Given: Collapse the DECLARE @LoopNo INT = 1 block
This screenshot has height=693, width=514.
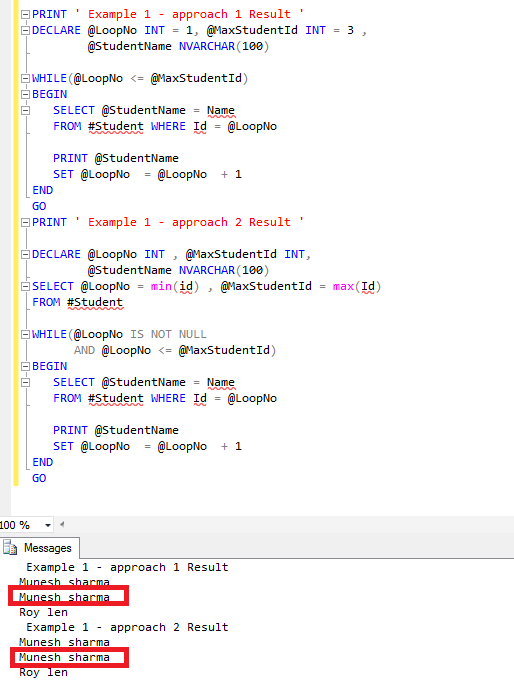Looking at the screenshot, I should 25,30.
